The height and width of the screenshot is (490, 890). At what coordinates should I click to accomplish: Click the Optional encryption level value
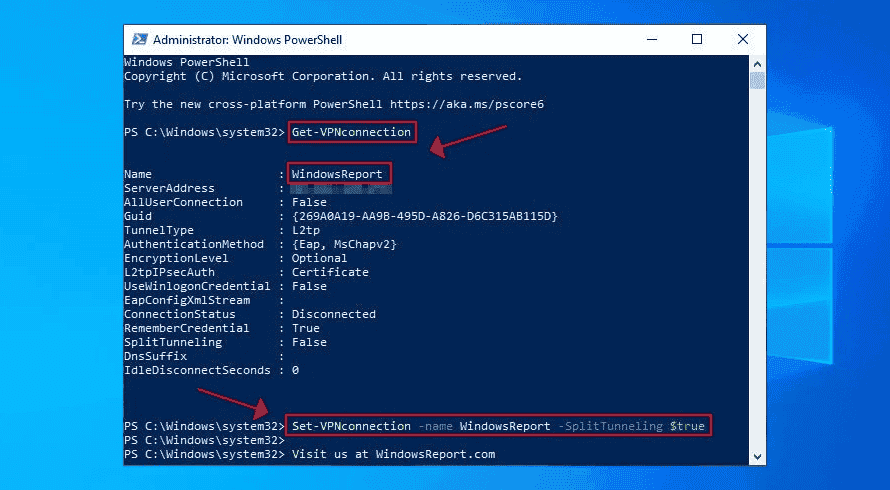coord(320,258)
